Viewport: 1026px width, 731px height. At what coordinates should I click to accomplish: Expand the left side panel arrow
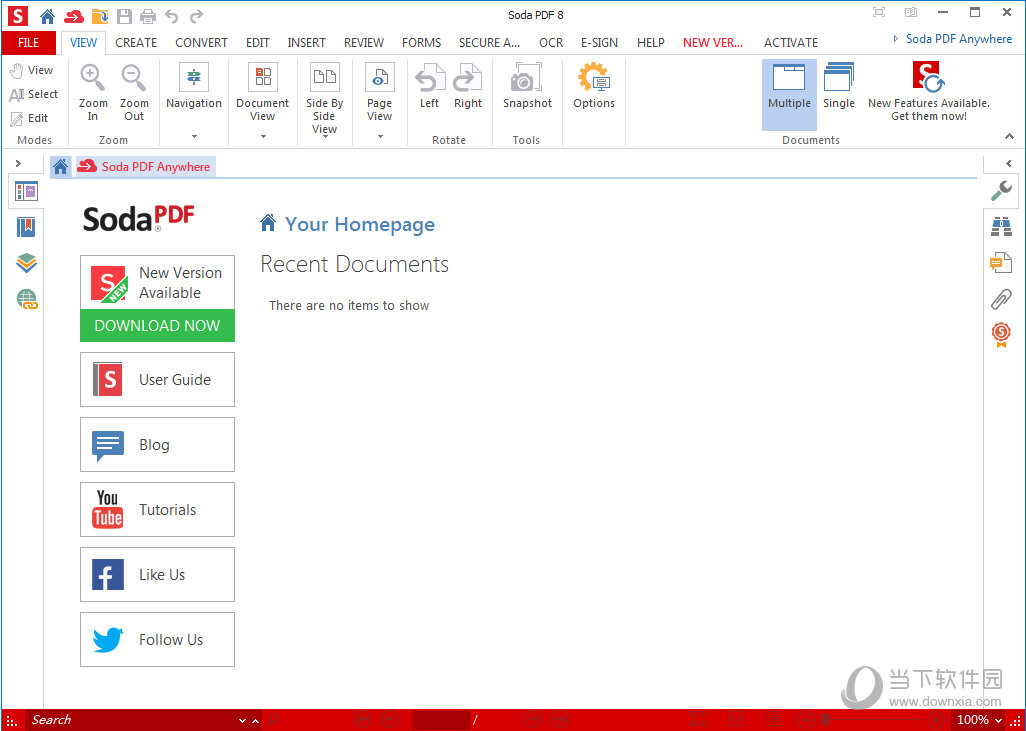[x=18, y=163]
